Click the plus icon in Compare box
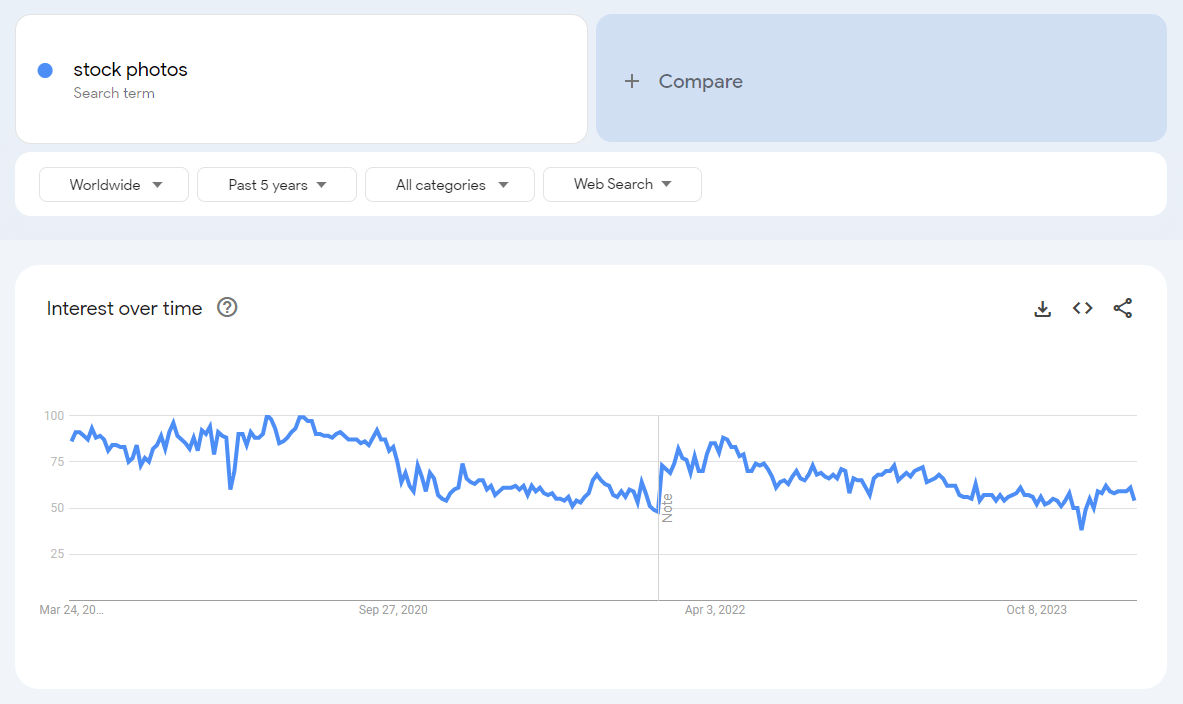 click(x=631, y=82)
